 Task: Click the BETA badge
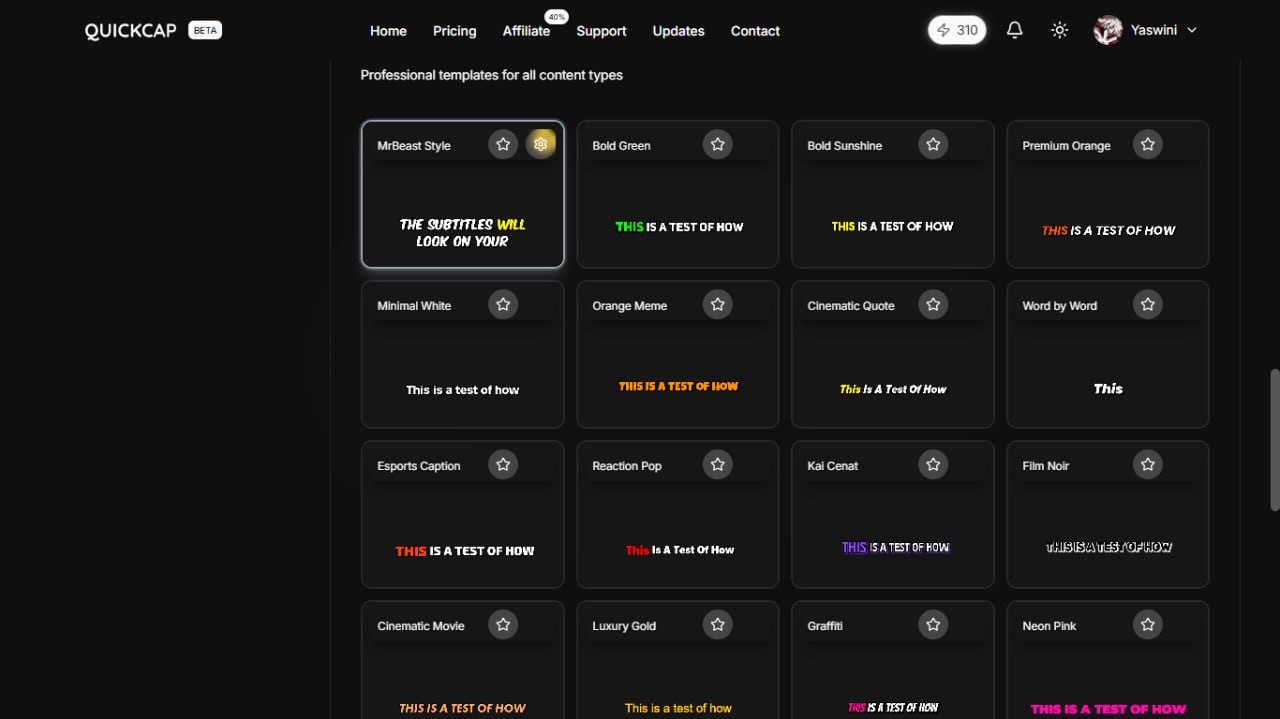(205, 31)
